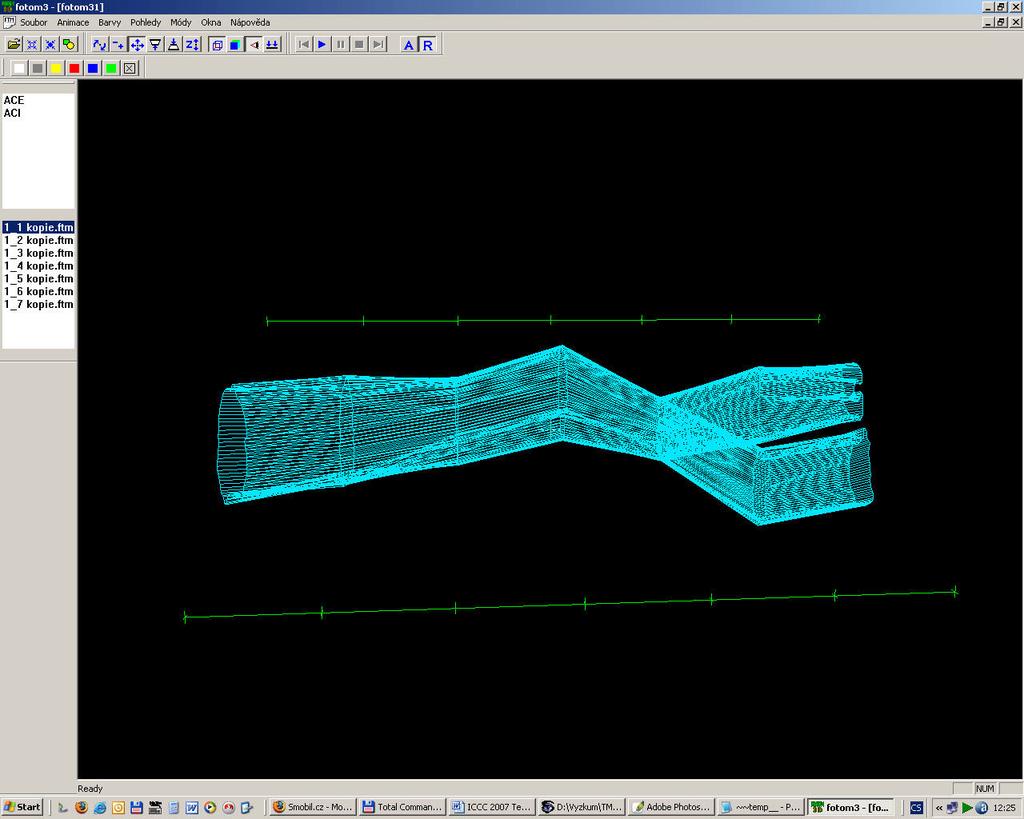Open a file with the folder icon
The height and width of the screenshot is (819, 1024).
(x=14, y=44)
